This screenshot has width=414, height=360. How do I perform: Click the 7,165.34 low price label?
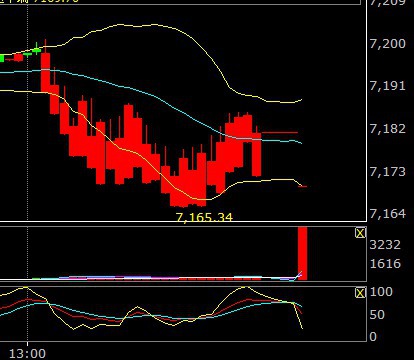coord(204,217)
